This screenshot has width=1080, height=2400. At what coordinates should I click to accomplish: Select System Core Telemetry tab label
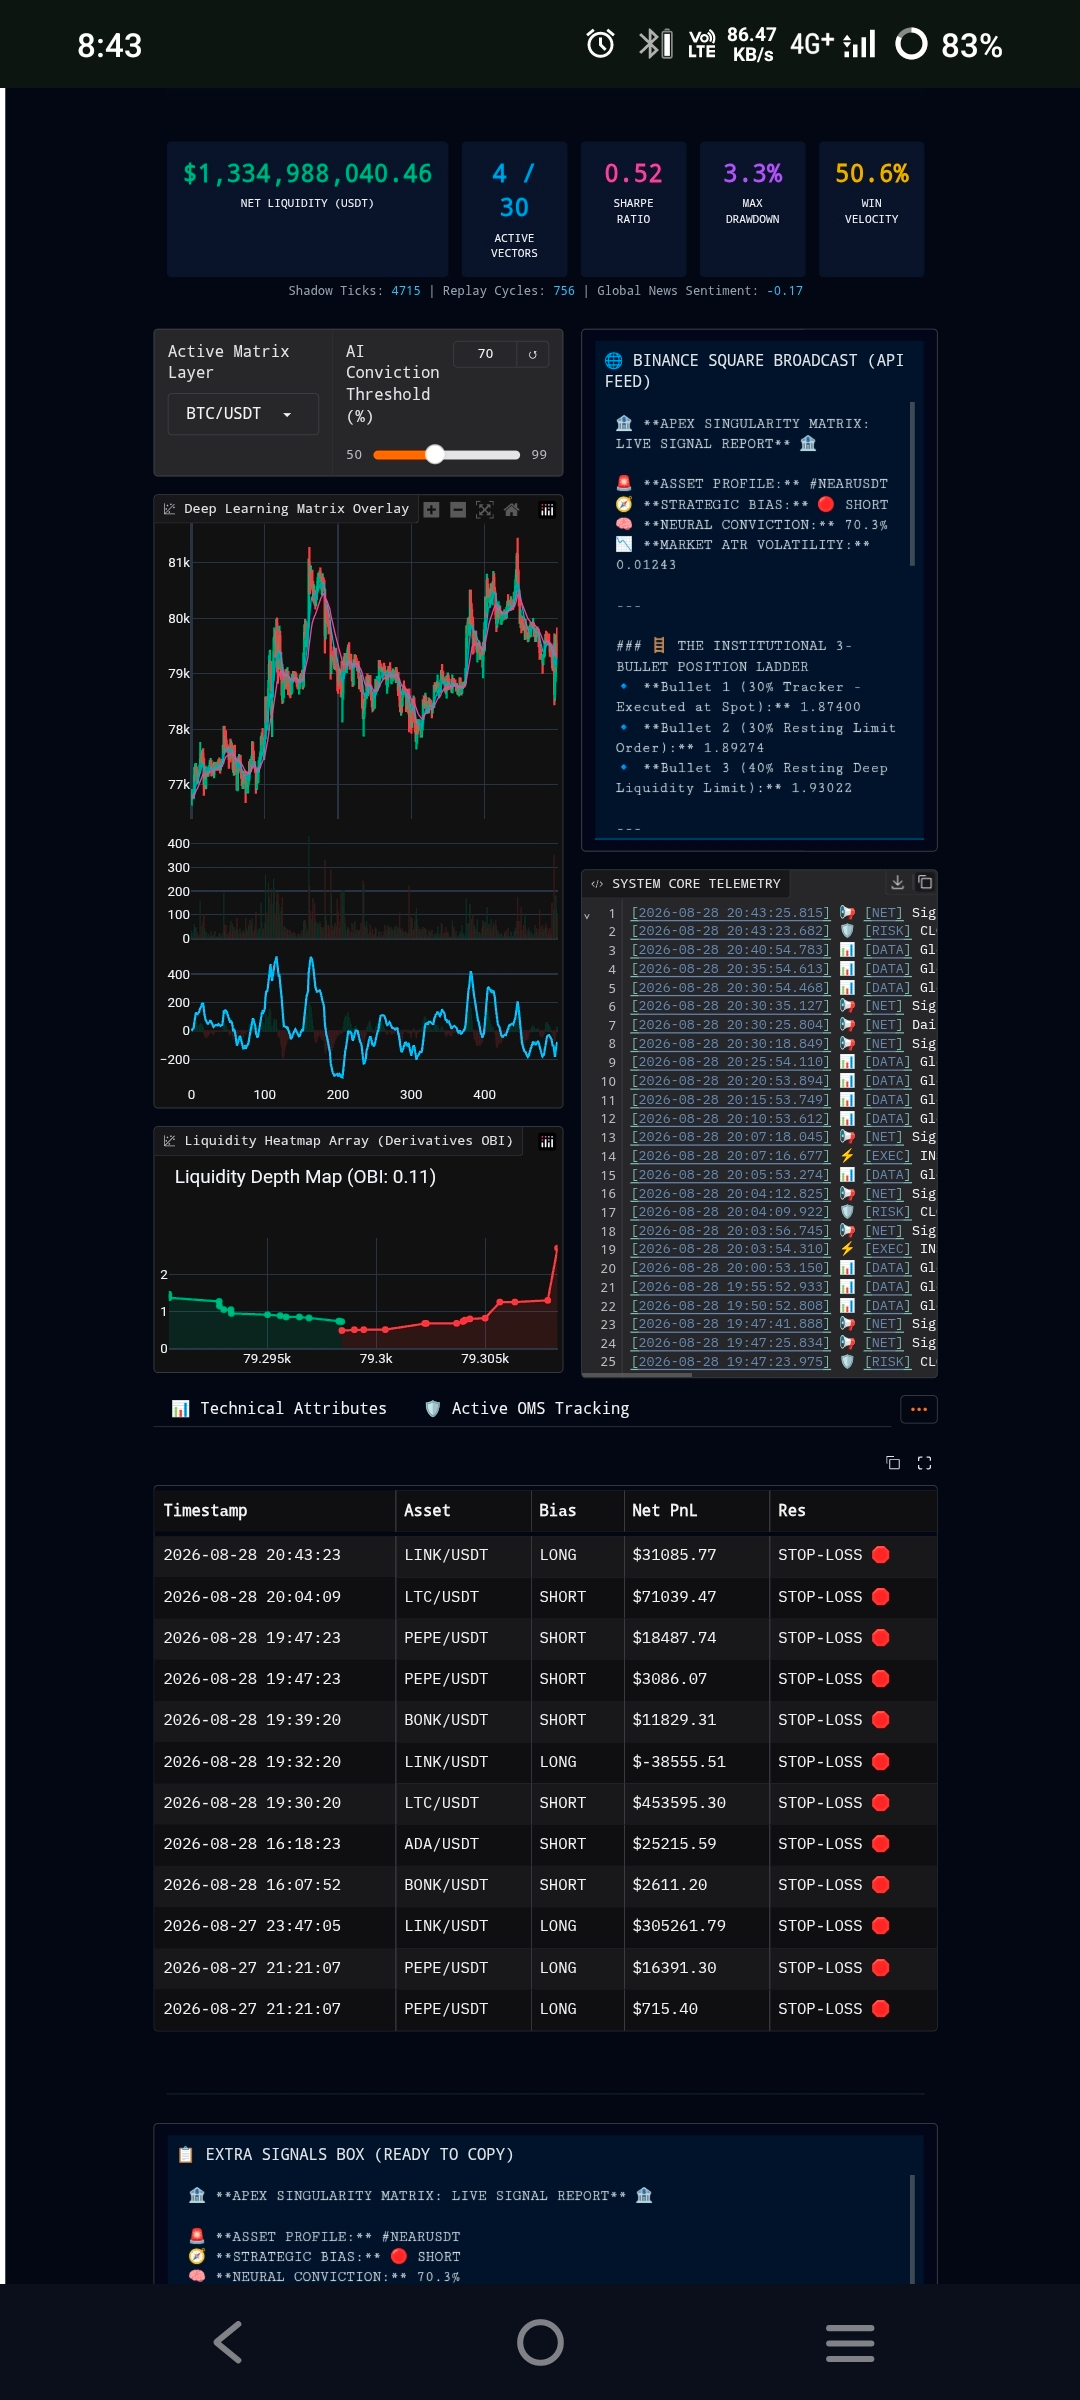[x=686, y=884]
